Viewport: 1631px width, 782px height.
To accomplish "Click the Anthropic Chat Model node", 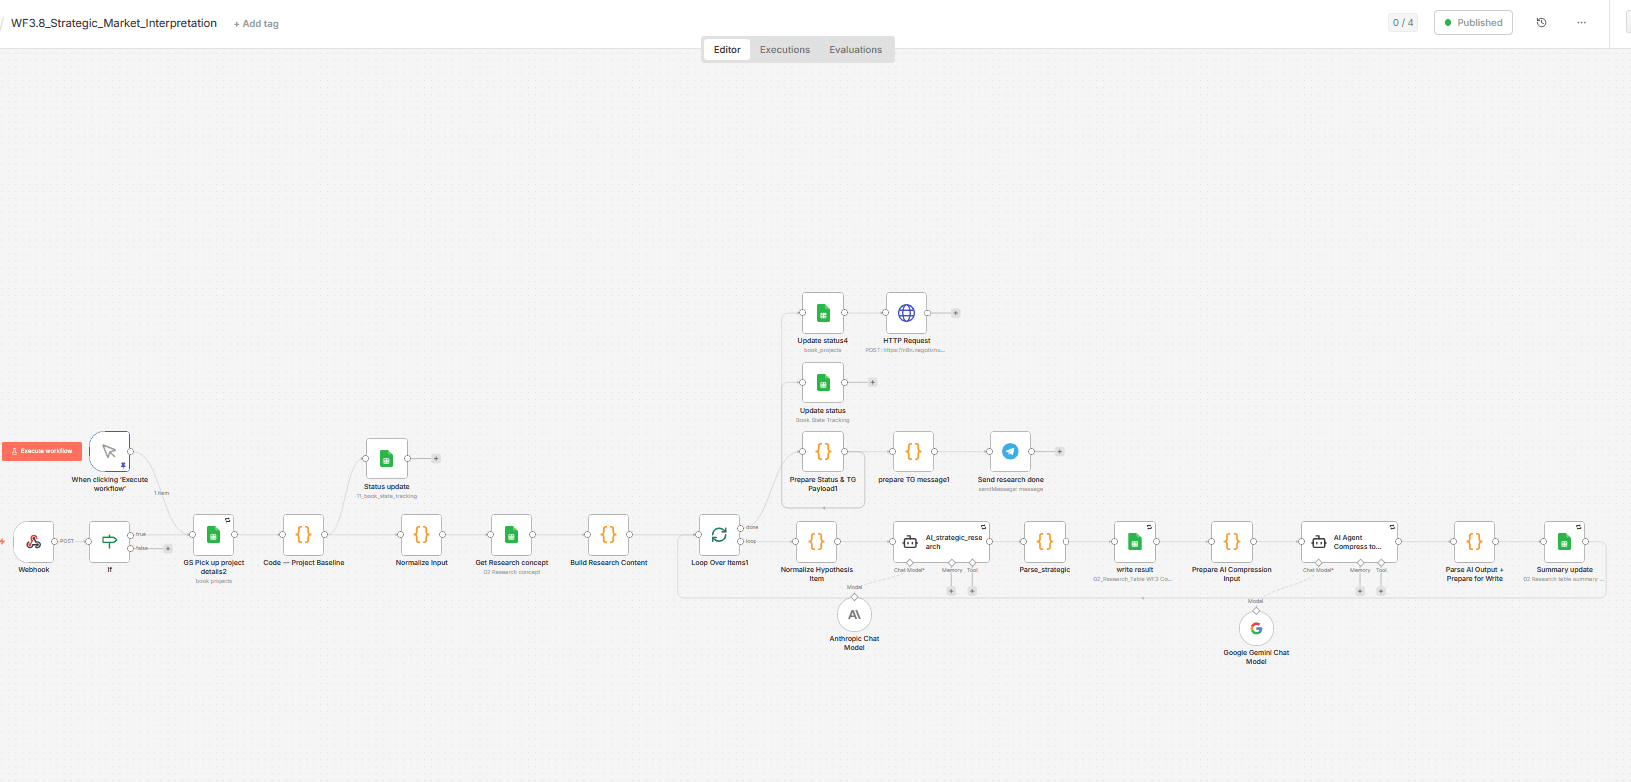I will point(854,615).
